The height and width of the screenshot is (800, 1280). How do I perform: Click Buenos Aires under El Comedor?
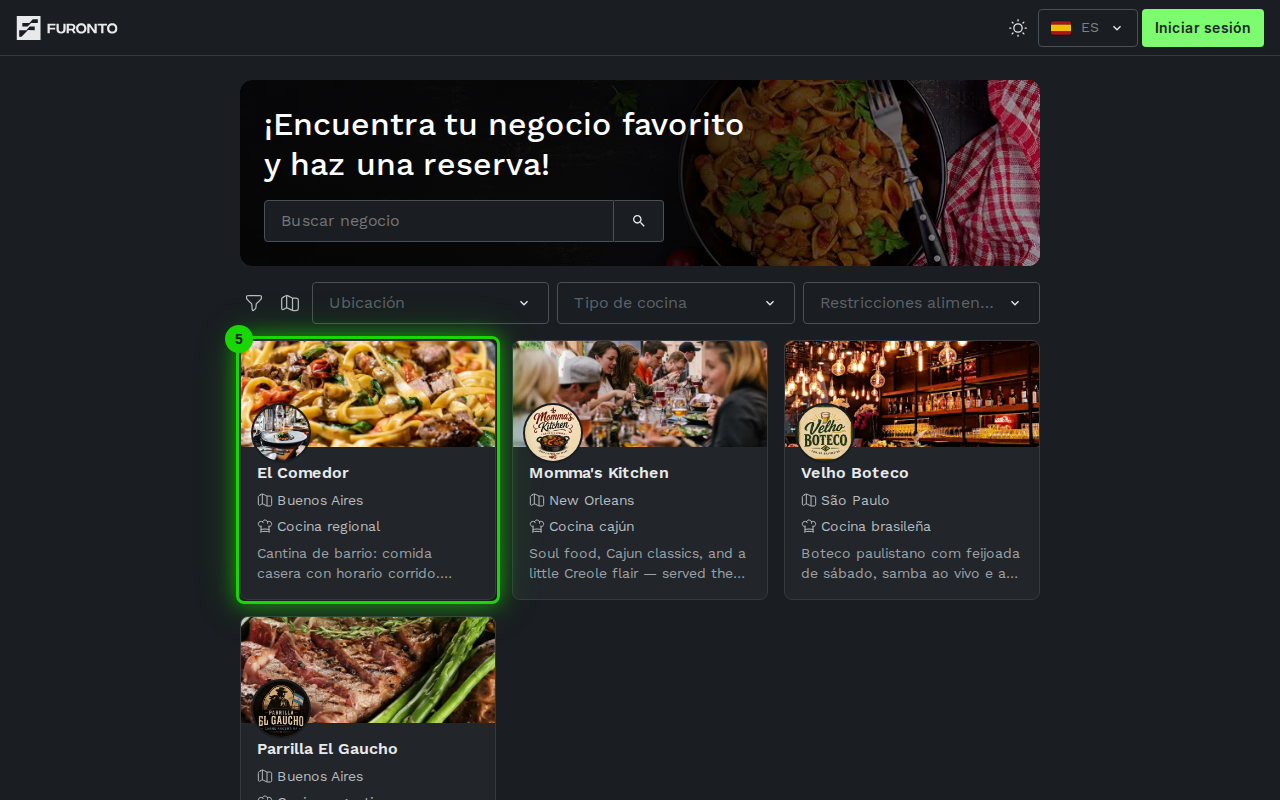[320, 500]
